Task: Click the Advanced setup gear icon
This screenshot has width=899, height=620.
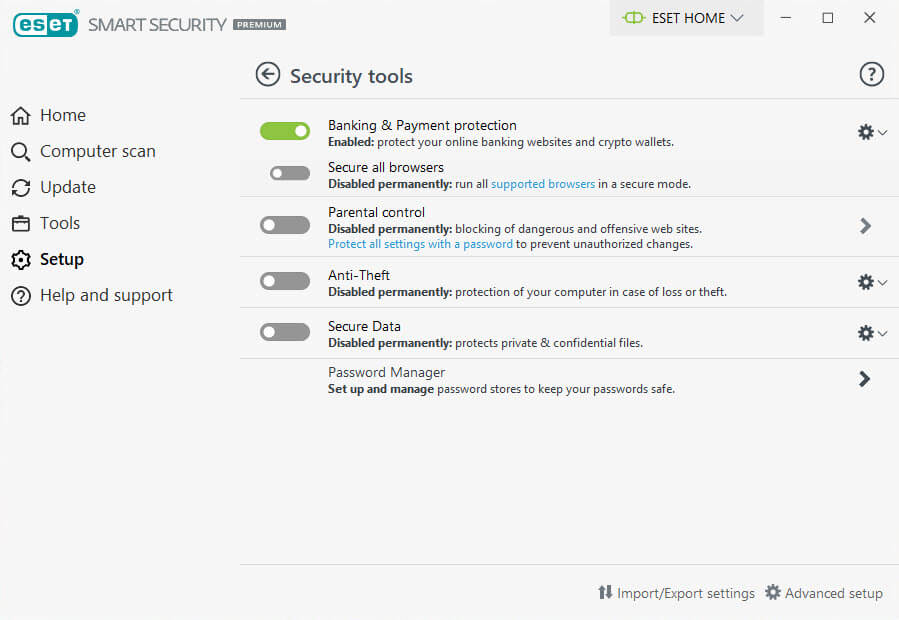Action: 773,592
